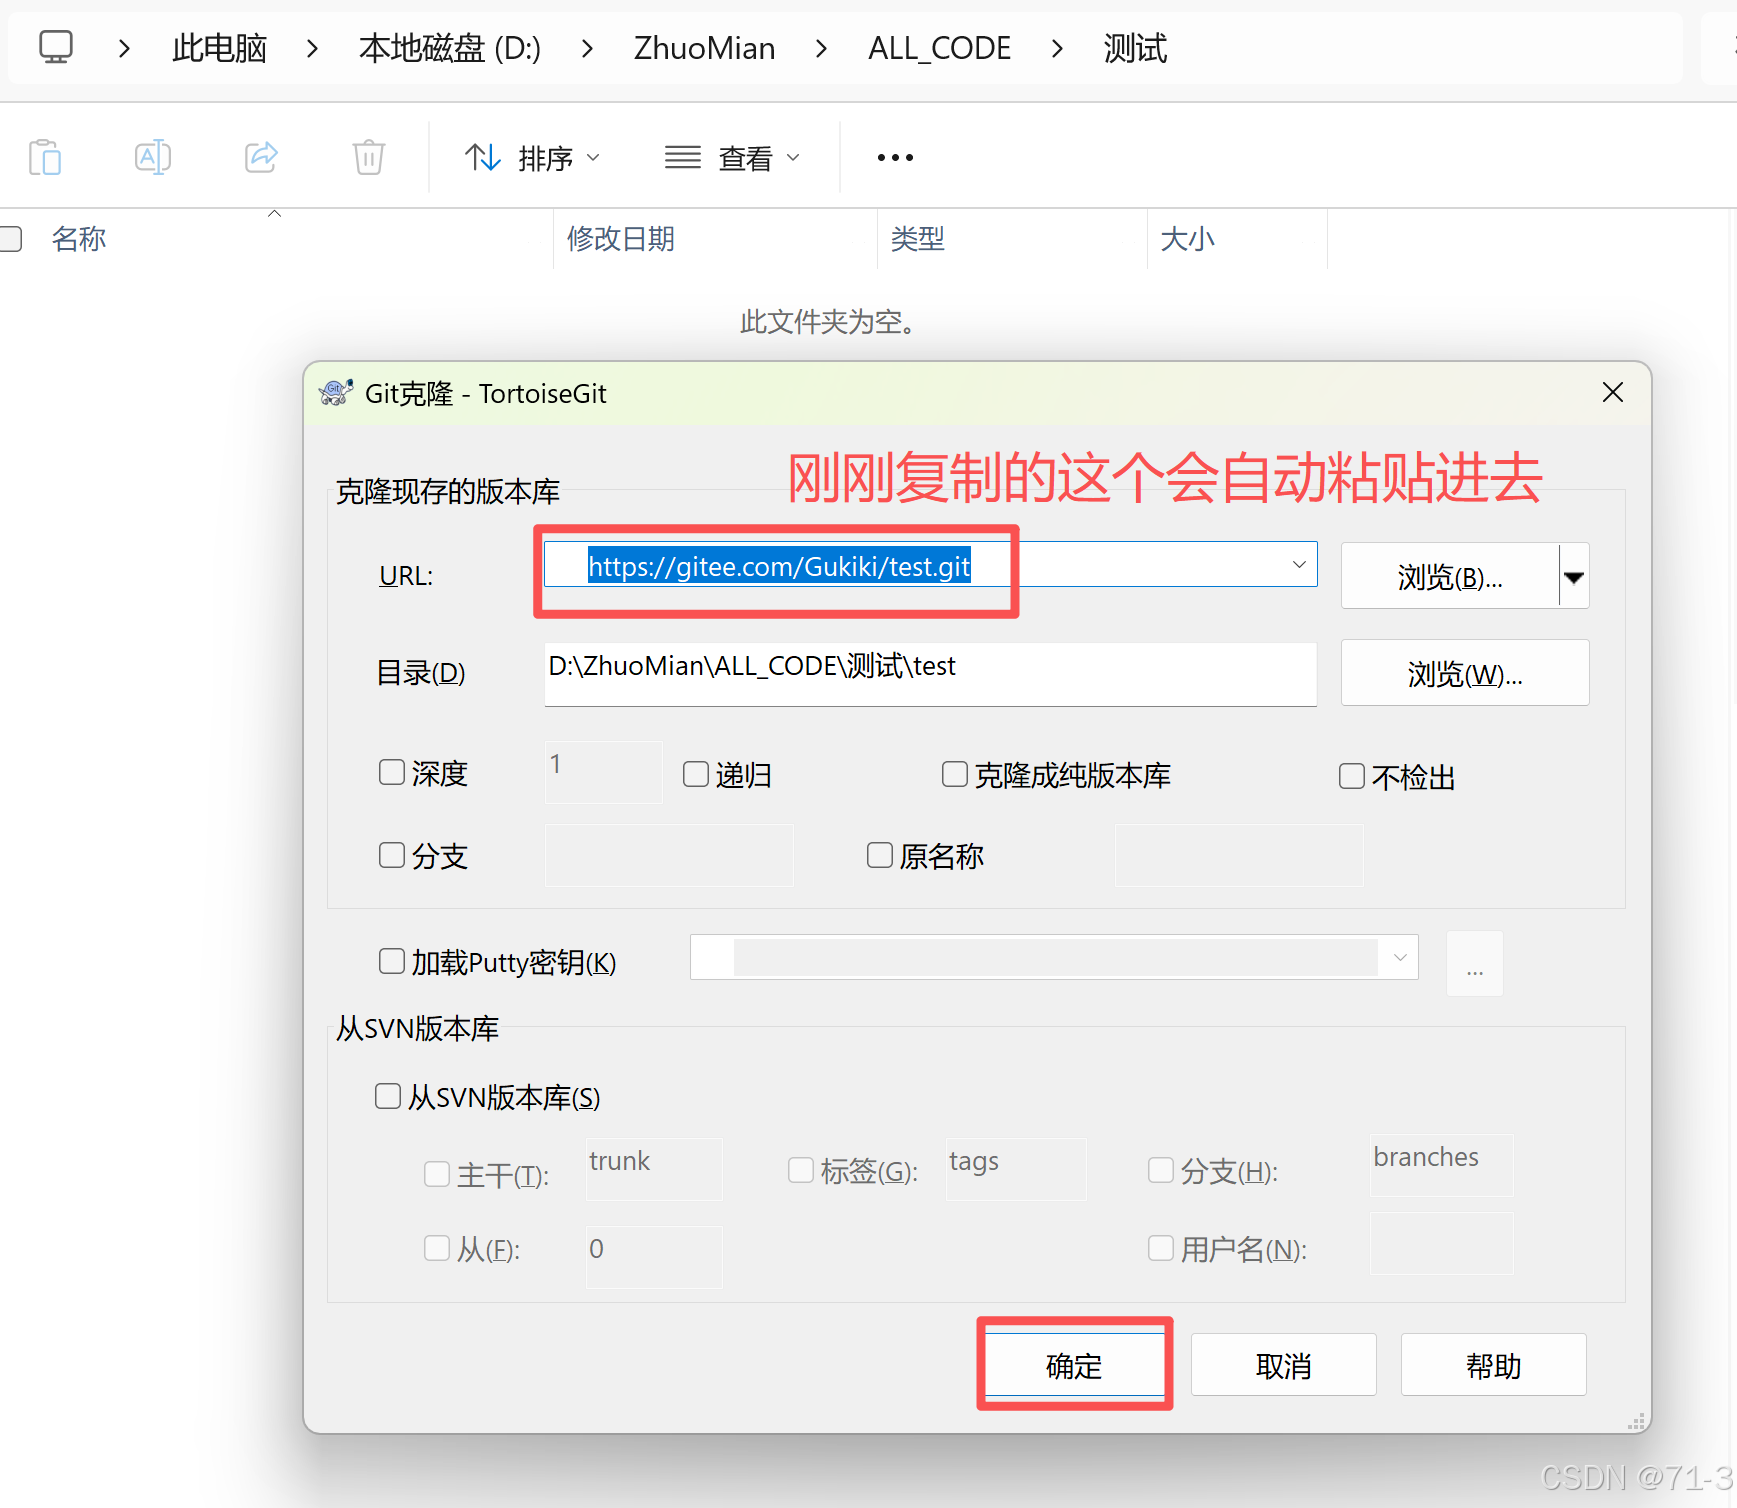Expand chevron after 本地磁盘 (D:) in breadcrumb
The image size is (1737, 1508).
click(x=587, y=48)
